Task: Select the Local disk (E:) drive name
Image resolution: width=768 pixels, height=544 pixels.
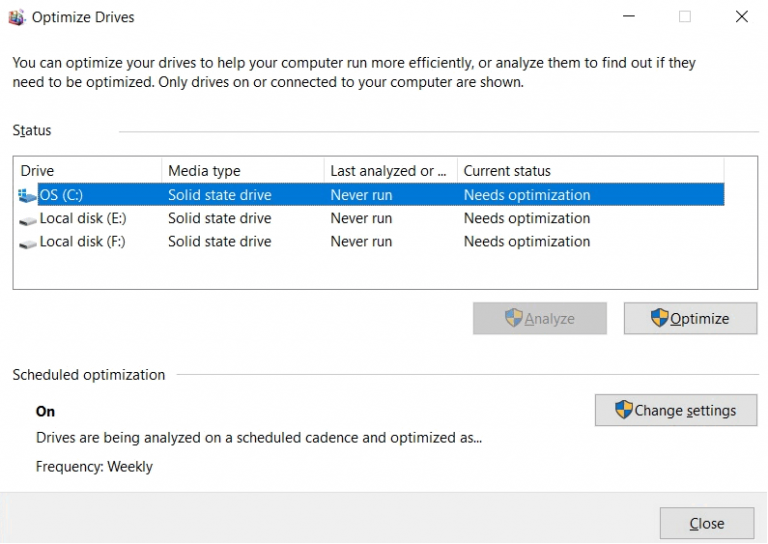Action: [83, 218]
